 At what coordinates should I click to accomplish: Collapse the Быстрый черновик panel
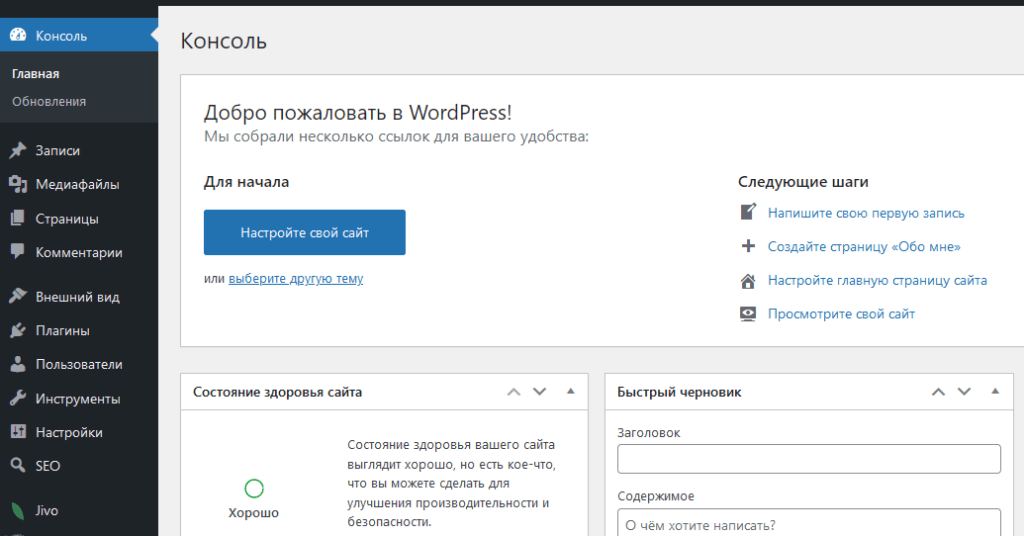995,391
